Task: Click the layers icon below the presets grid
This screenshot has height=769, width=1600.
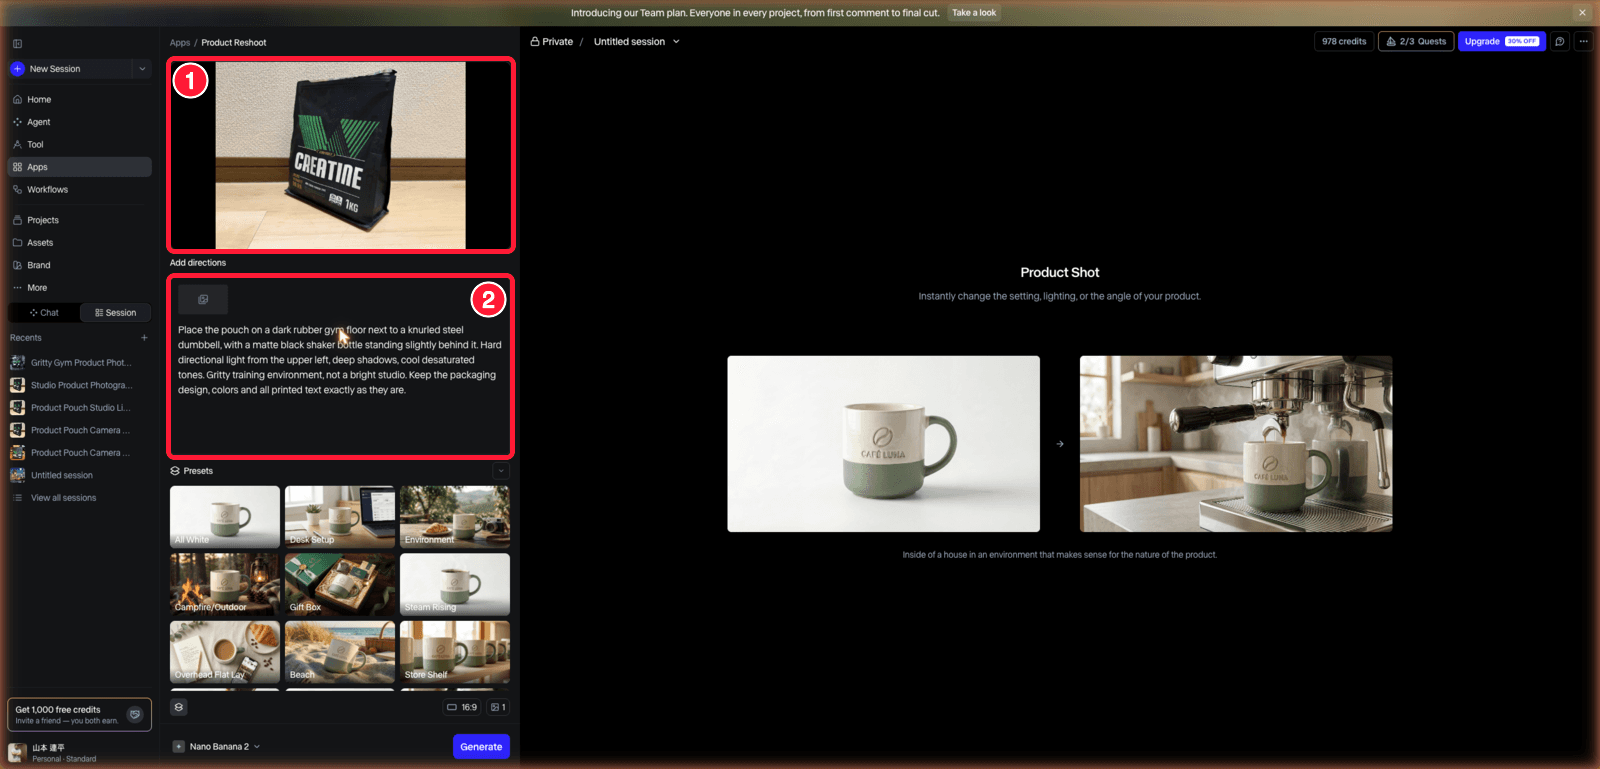Action: (x=179, y=707)
